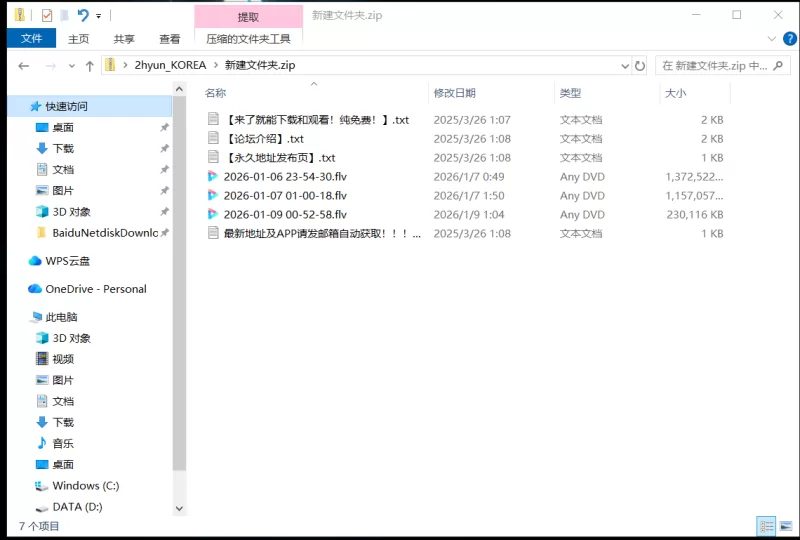Viewport: 800px width, 540px height.
Task: Click 2hyun_KOREA in the address path
Action: pos(170,65)
